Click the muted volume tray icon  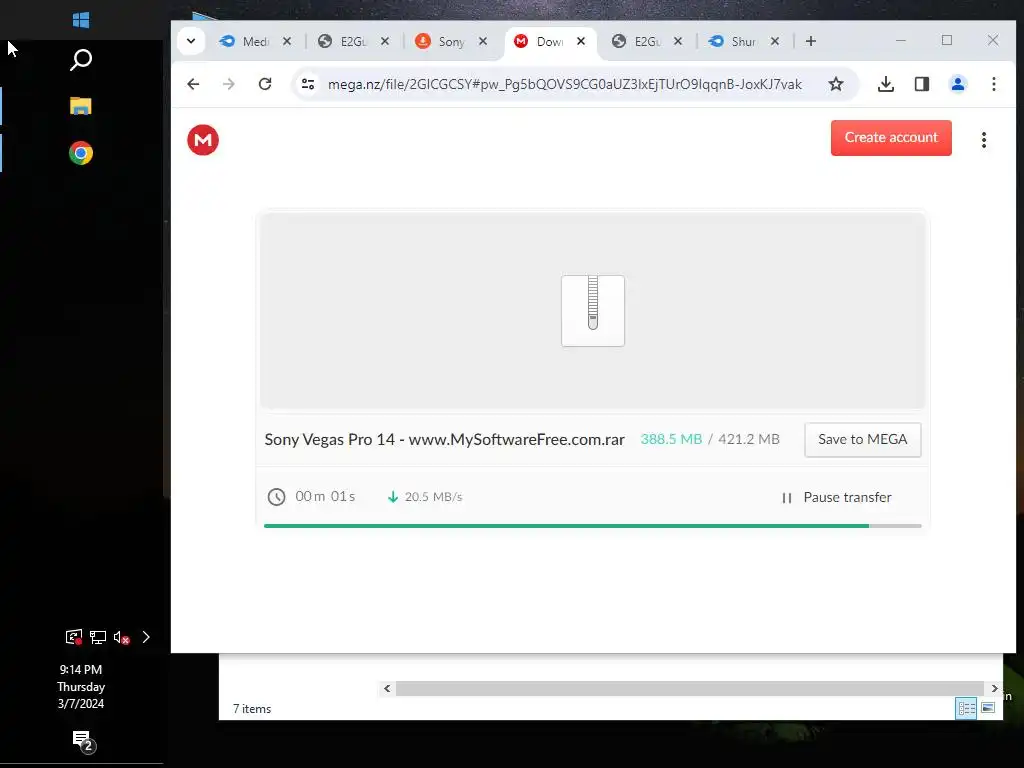(x=121, y=637)
